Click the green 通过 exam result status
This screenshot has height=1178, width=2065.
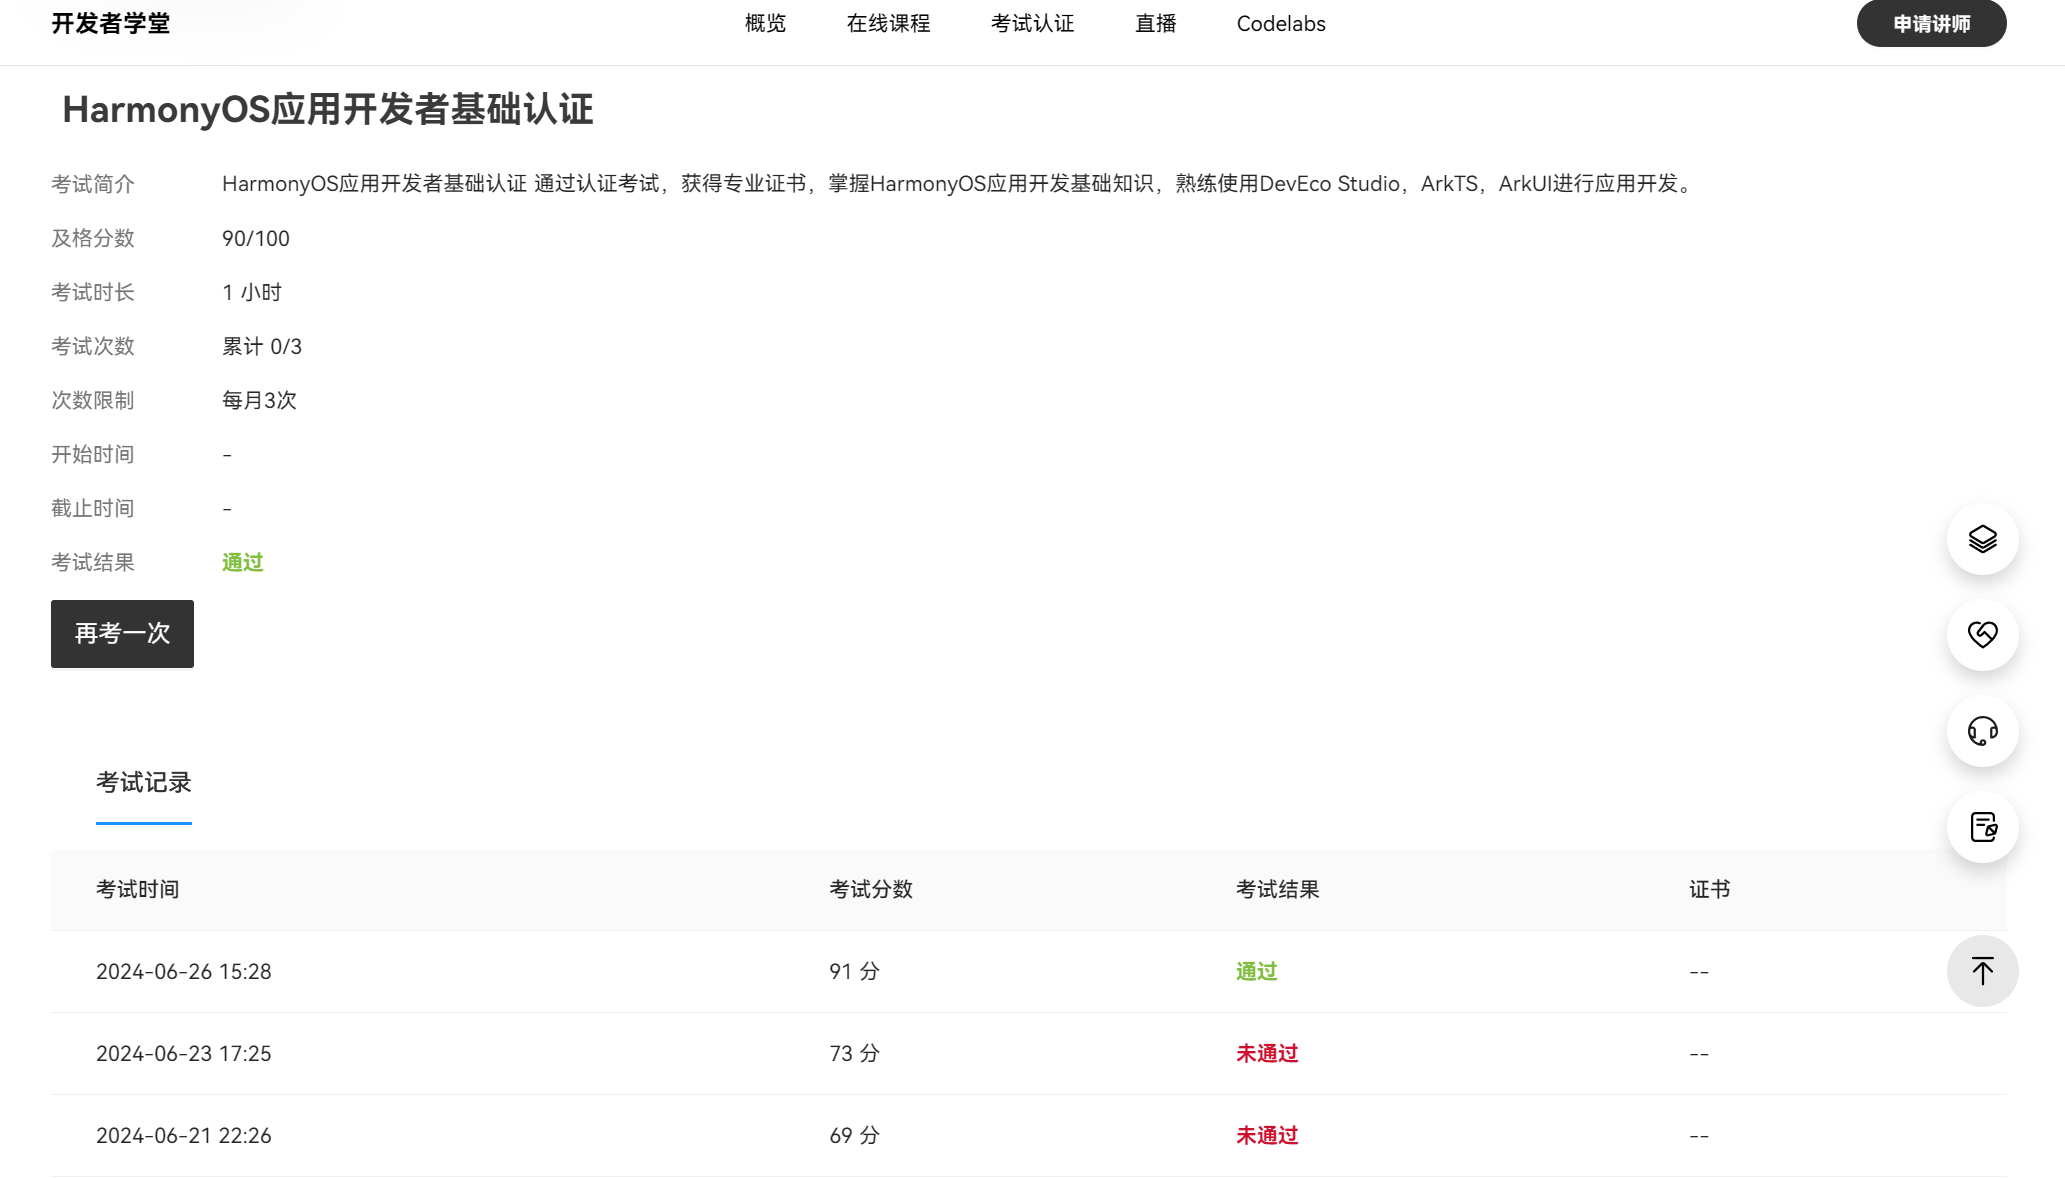(243, 562)
